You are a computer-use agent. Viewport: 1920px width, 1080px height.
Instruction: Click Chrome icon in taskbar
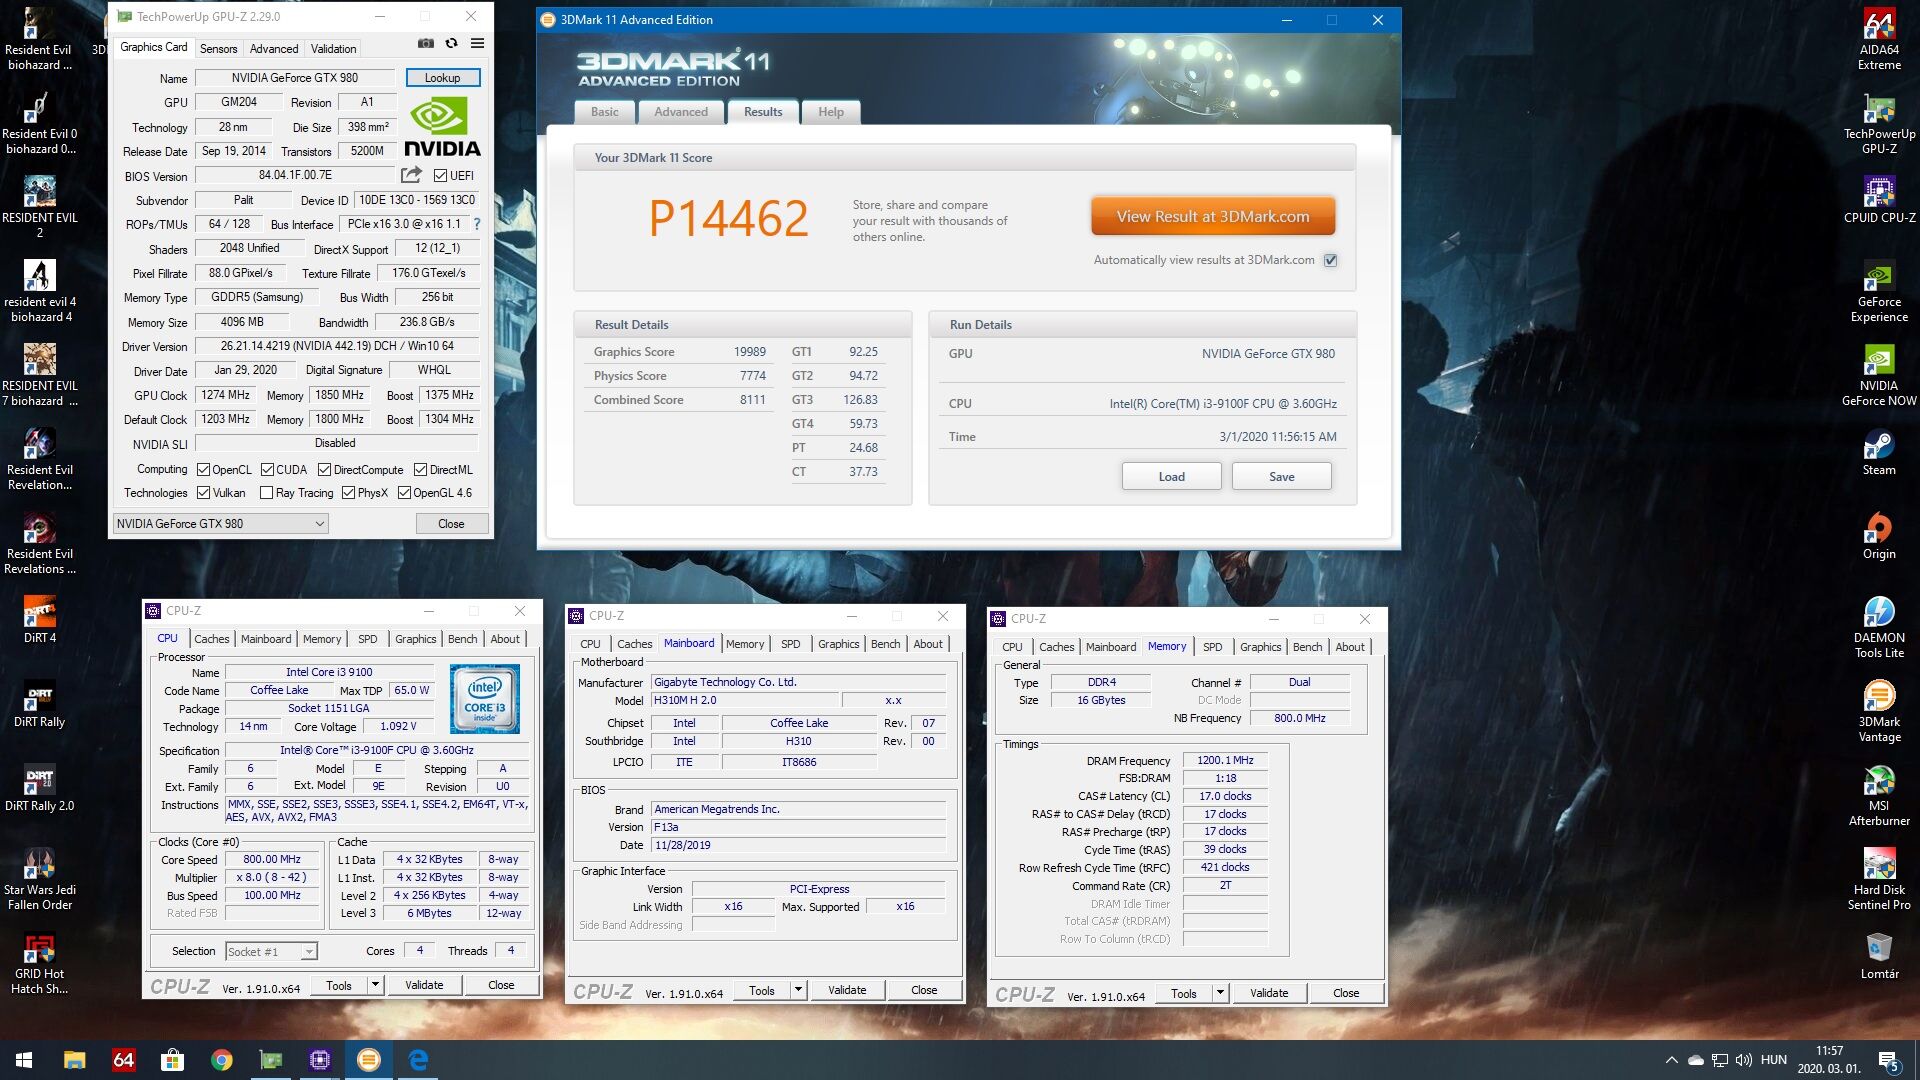[x=221, y=1060]
